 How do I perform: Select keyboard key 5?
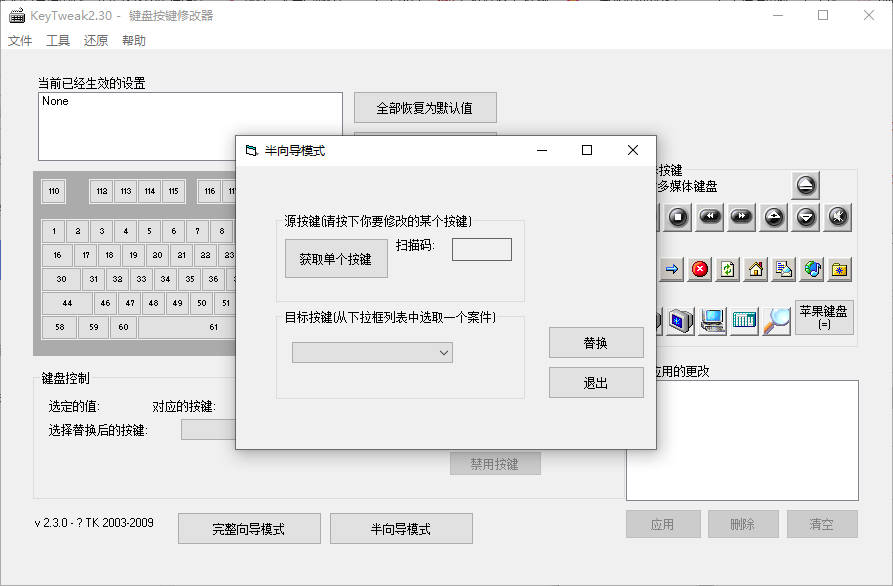click(x=149, y=231)
